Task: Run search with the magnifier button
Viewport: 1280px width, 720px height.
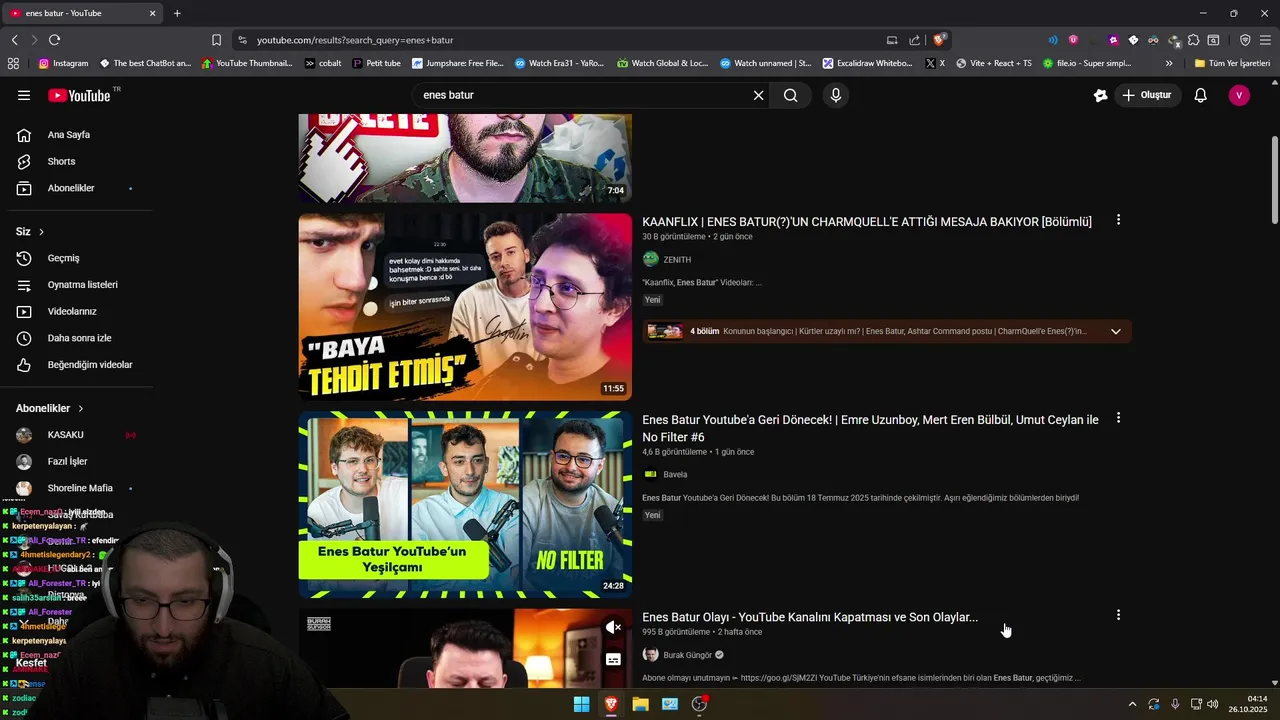Action: pyautogui.click(x=791, y=95)
